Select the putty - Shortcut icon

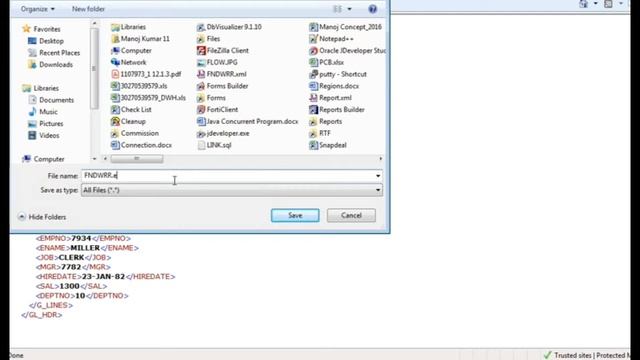[313, 74]
